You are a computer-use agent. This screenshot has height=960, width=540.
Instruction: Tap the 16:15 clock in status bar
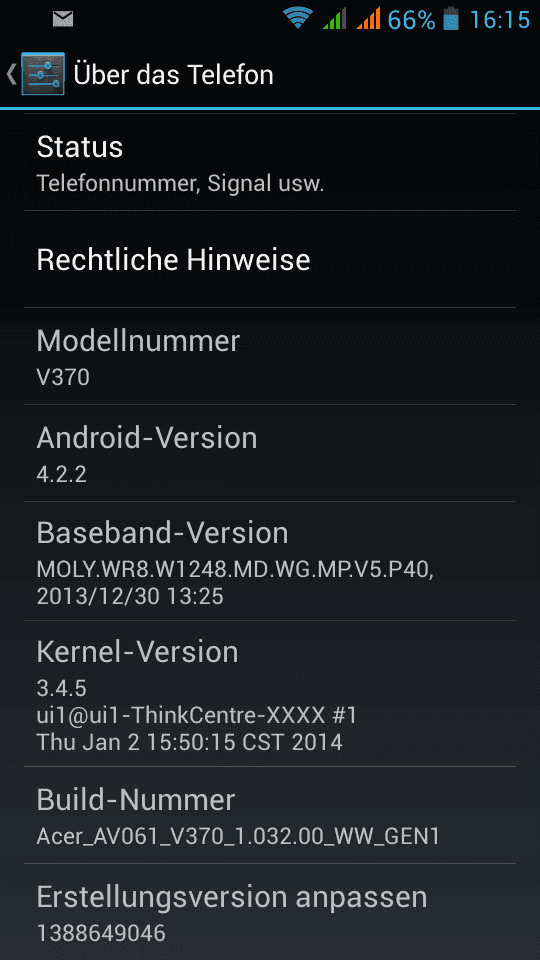499,20
